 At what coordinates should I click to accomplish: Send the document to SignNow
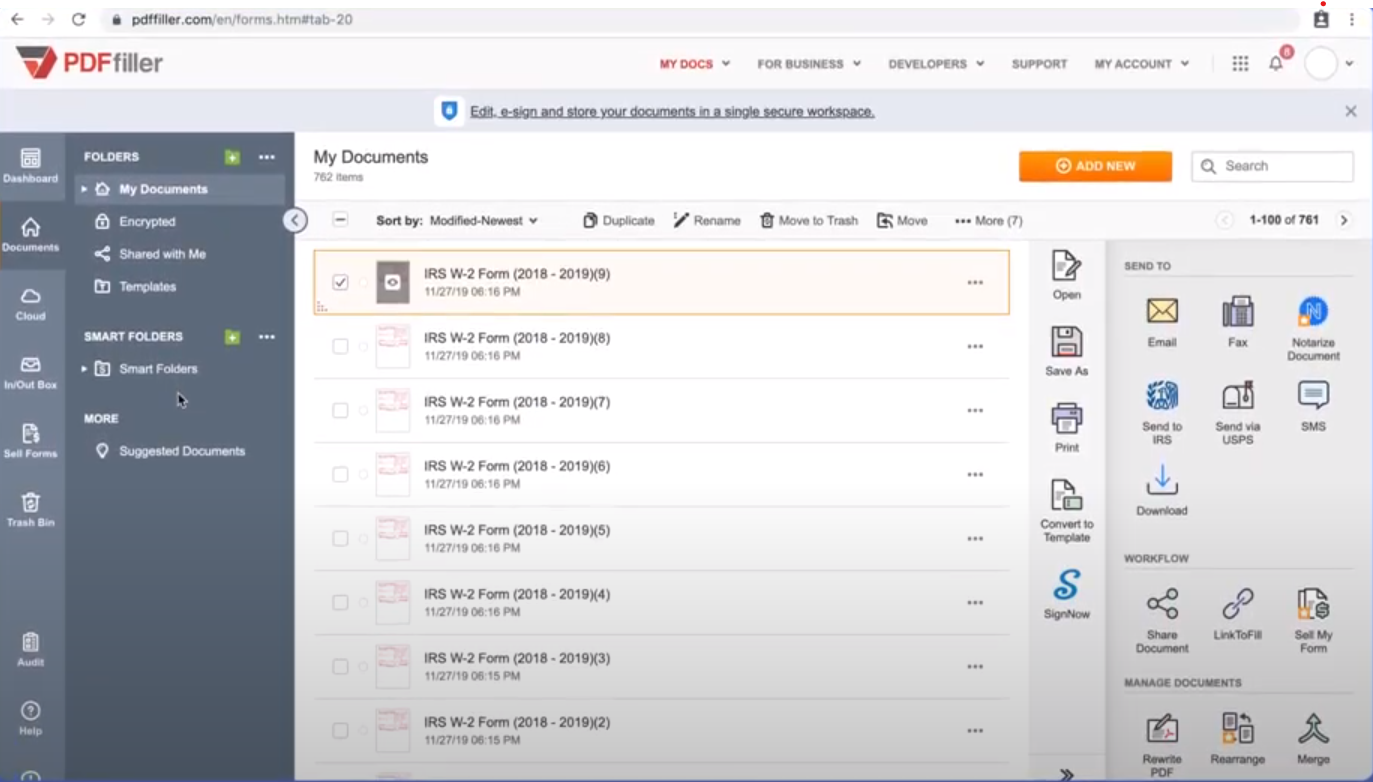[1067, 594]
